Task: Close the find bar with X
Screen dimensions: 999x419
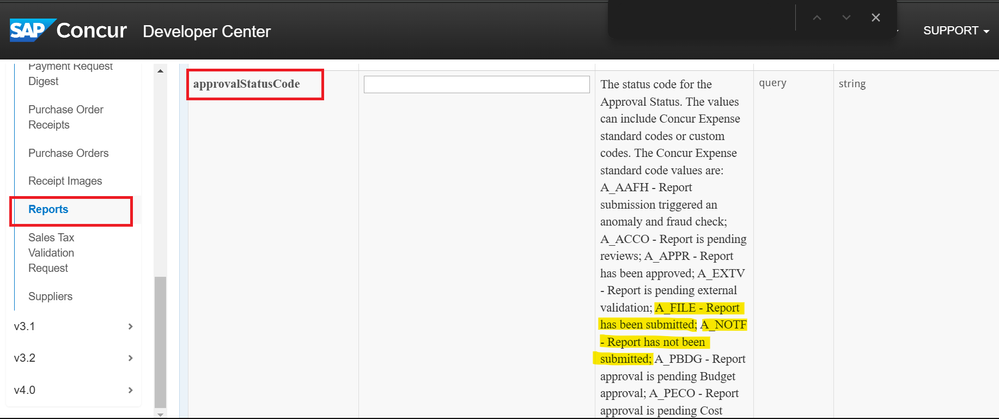Action: coord(875,17)
